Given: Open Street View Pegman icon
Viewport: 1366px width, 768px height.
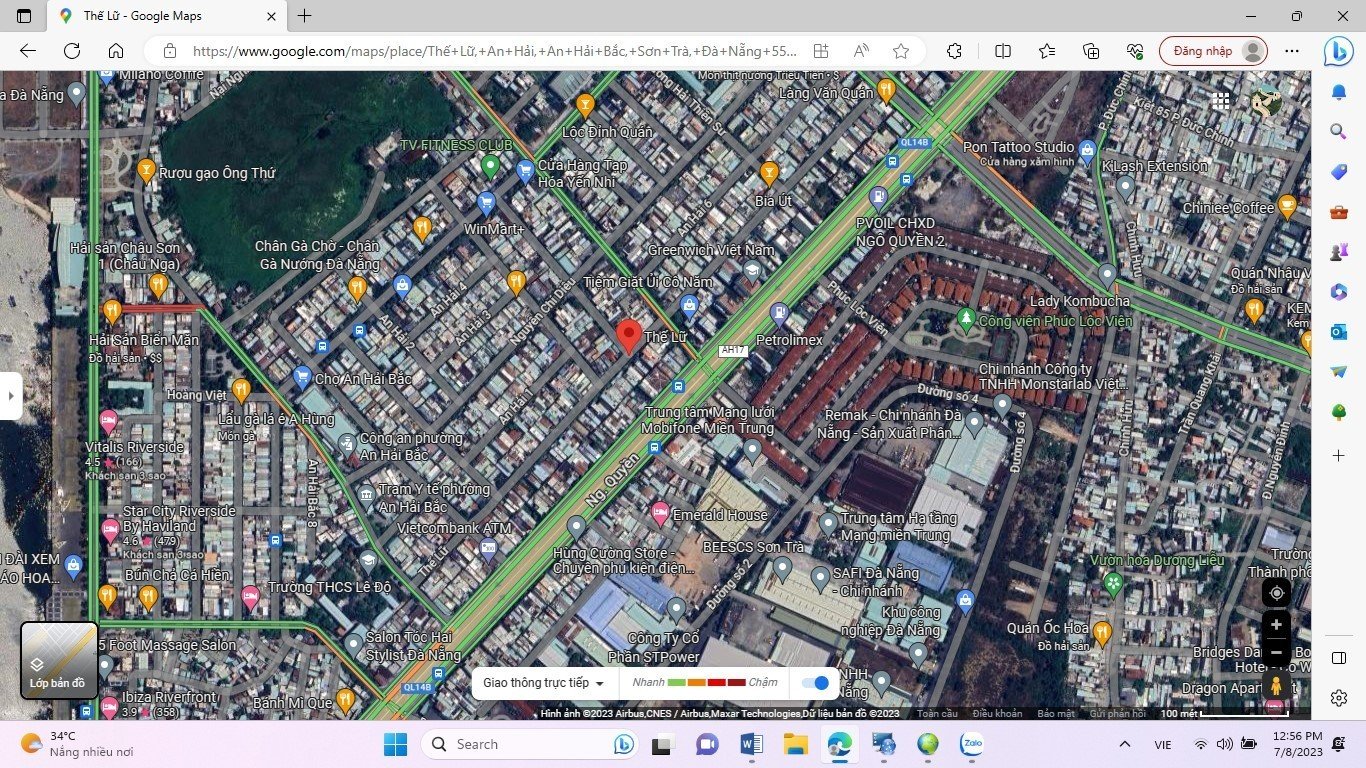Looking at the screenshot, I should coord(1276,686).
